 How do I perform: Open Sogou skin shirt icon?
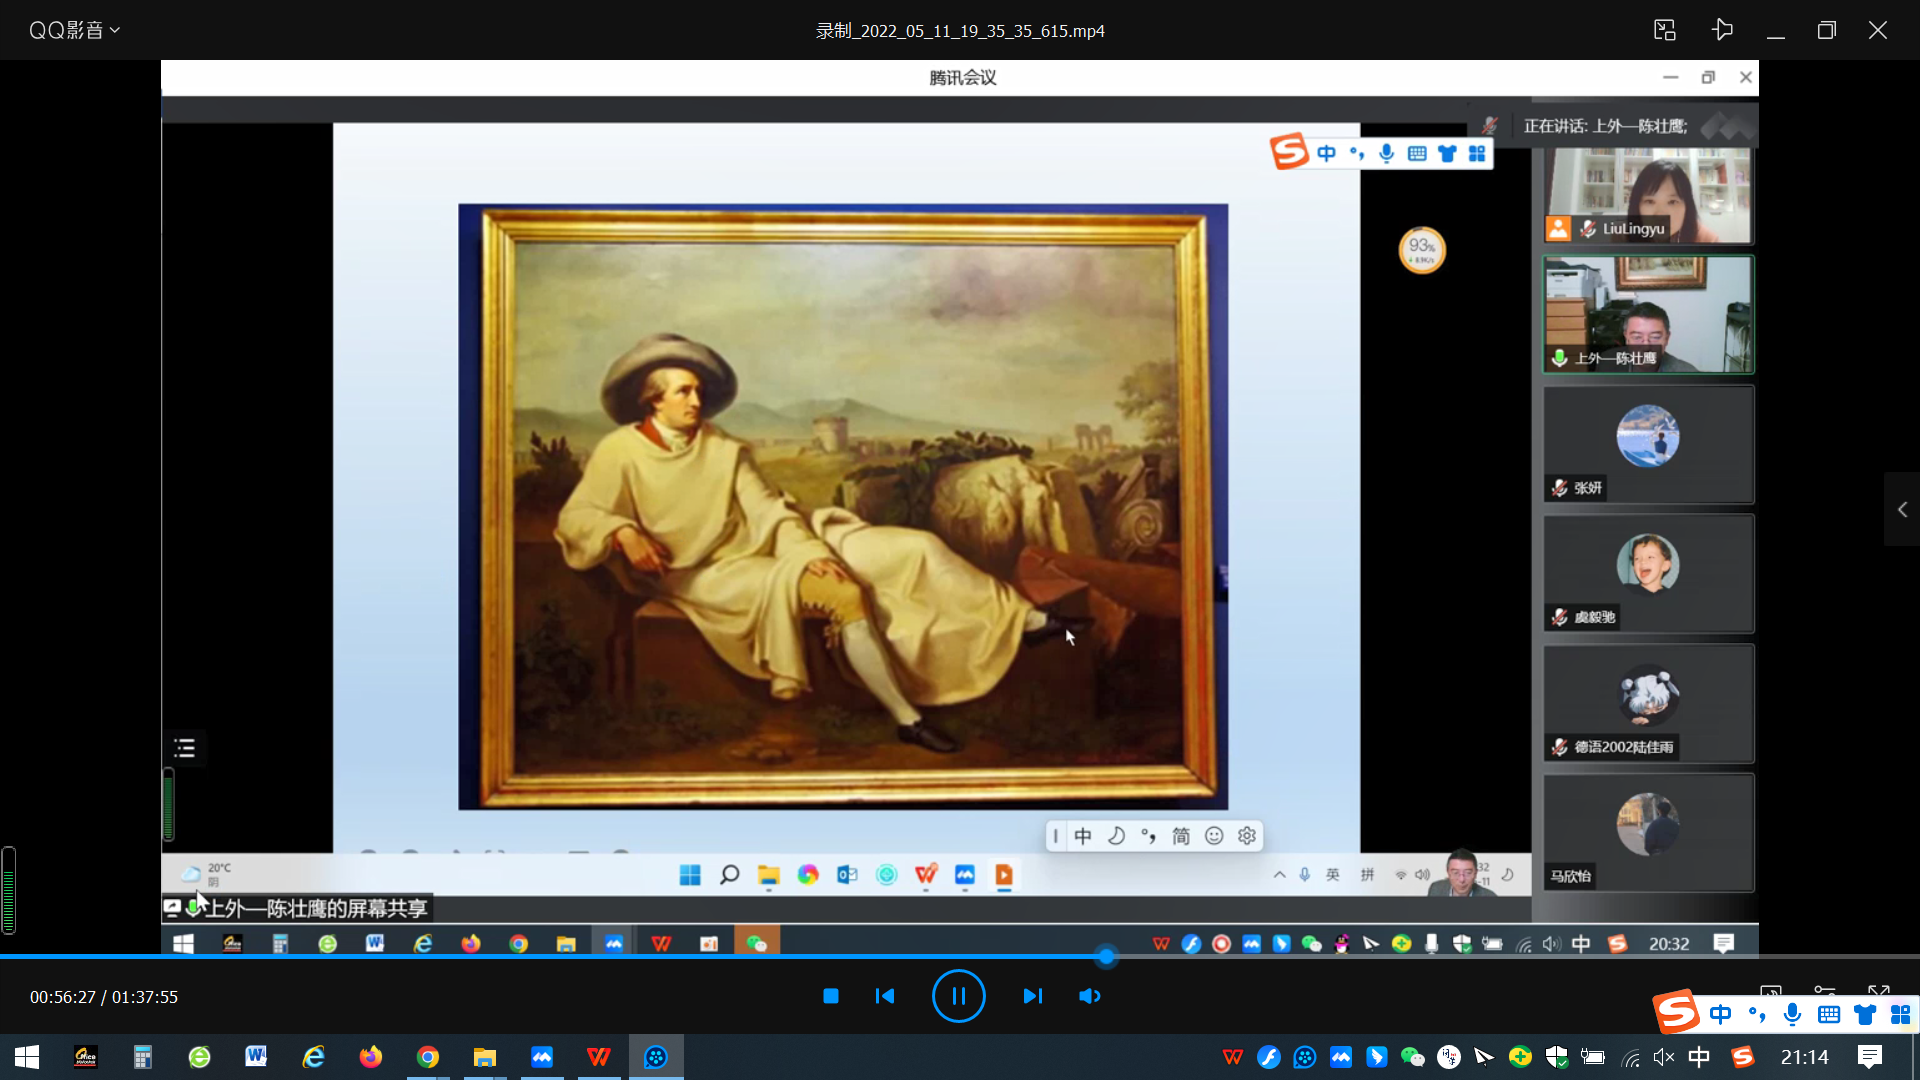pos(1865,1015)
